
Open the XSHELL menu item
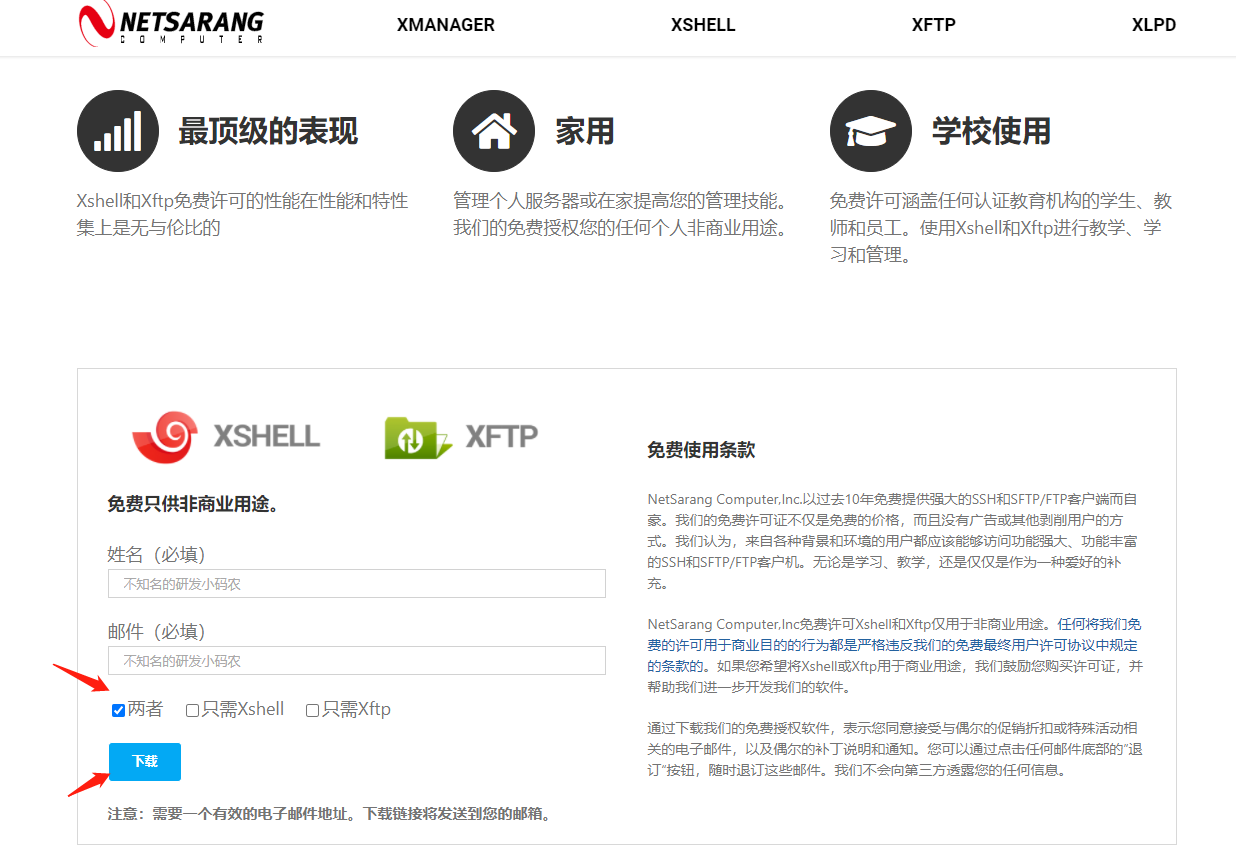click(x=703, y=25)
